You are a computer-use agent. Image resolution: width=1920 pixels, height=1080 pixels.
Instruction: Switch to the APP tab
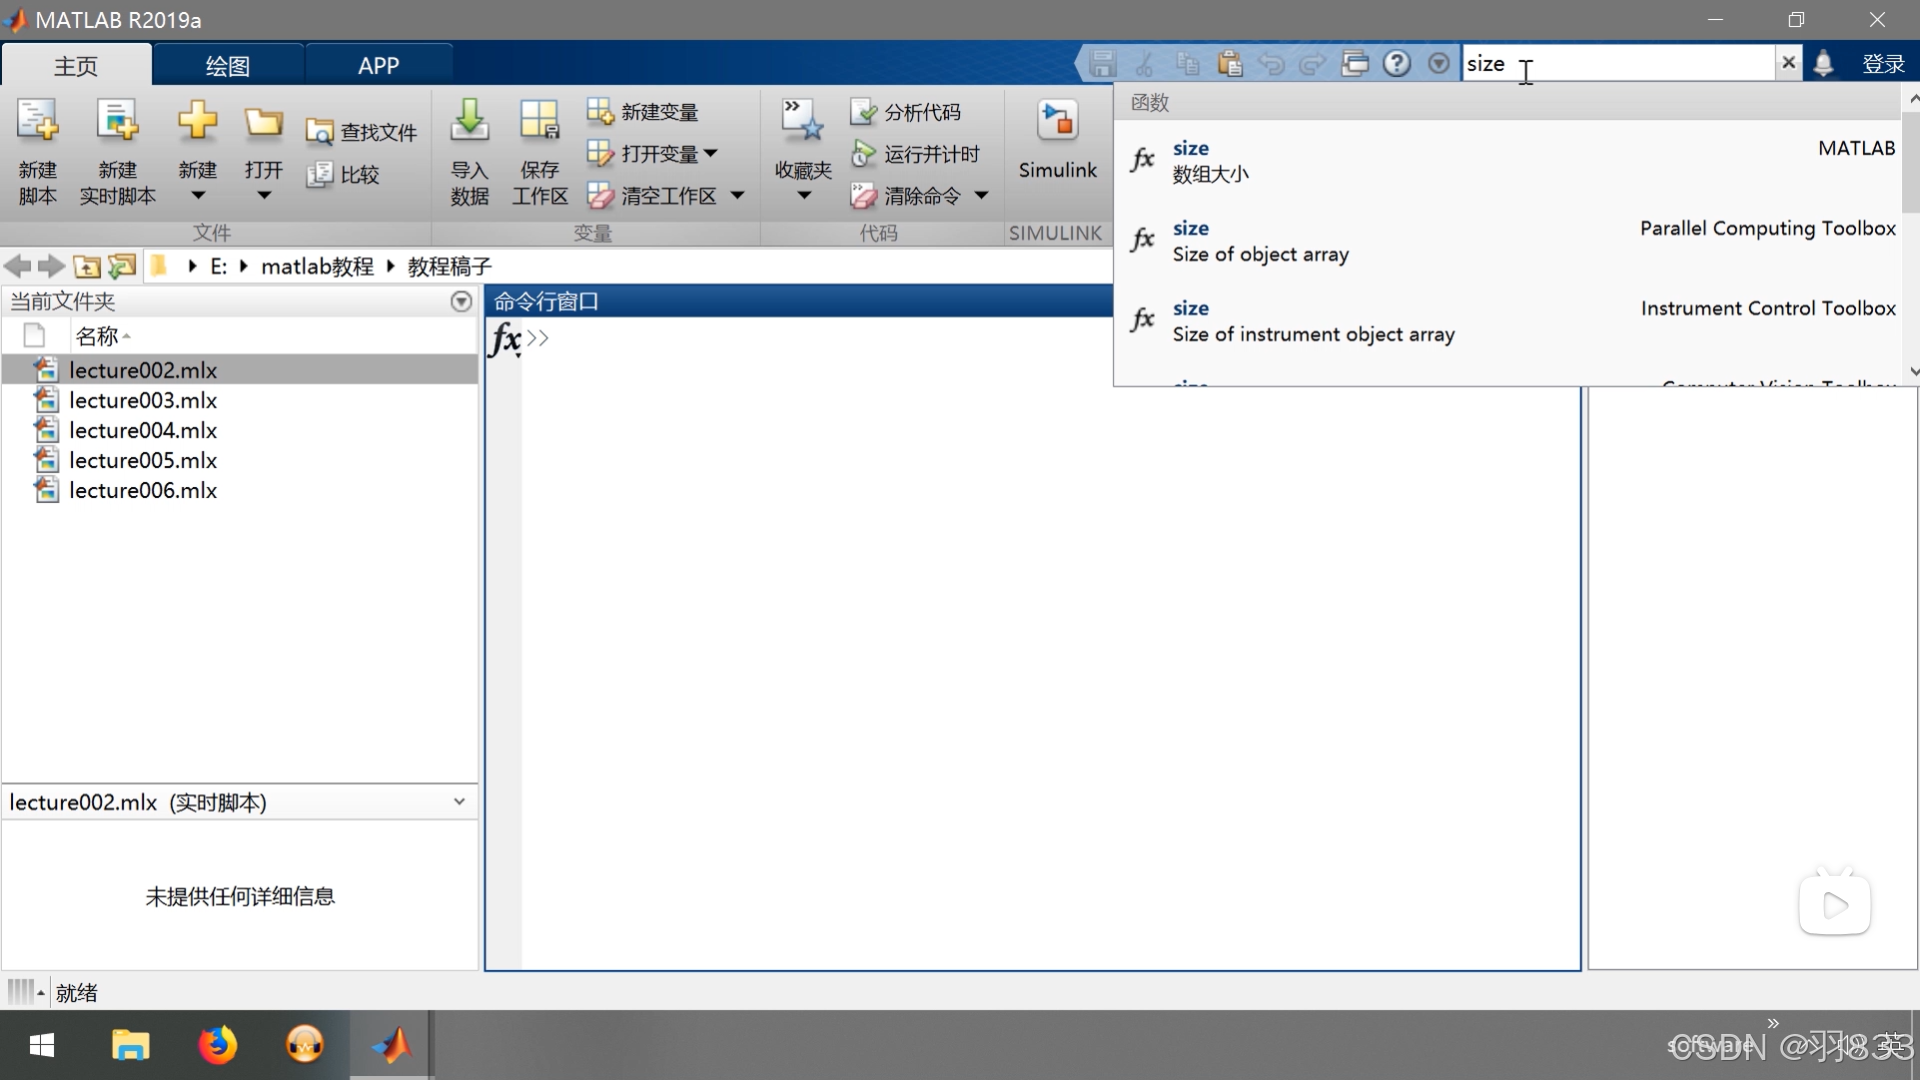click(378, 66)
